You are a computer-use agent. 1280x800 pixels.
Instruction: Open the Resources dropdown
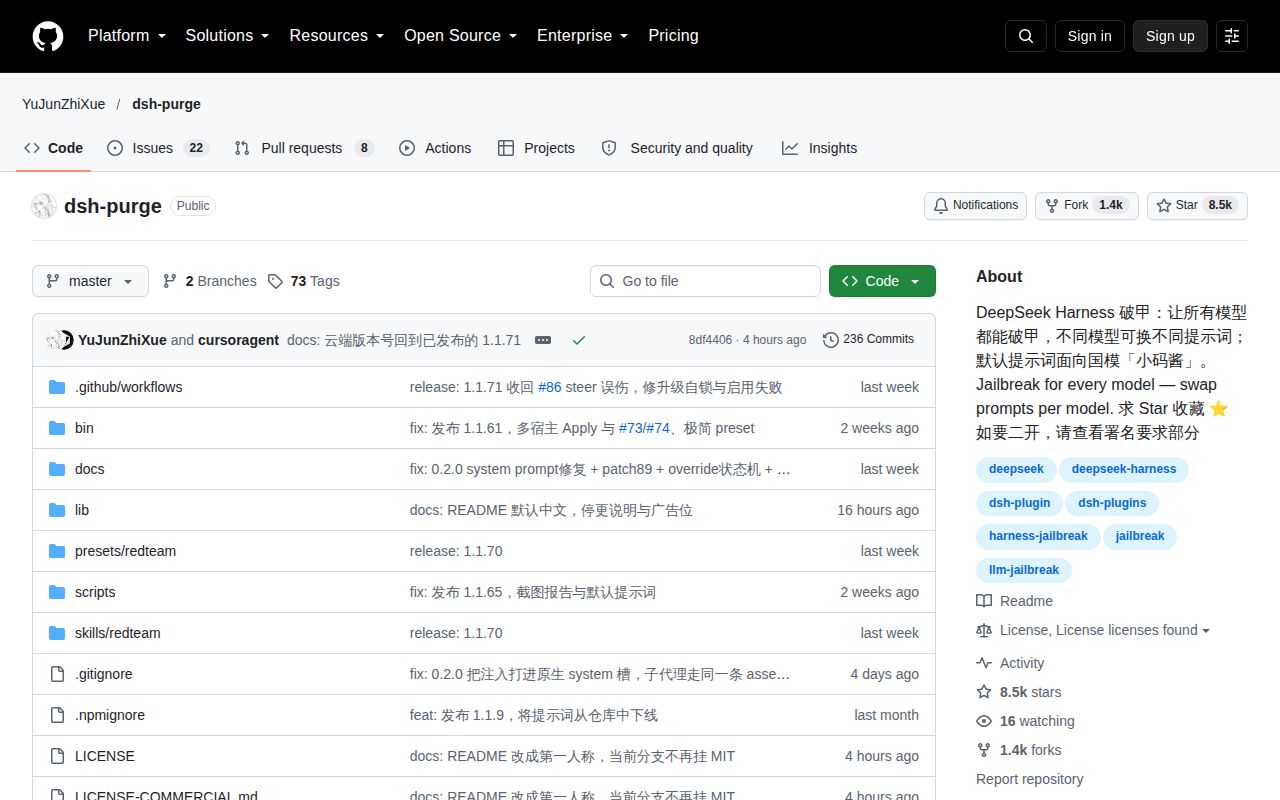pyautogui.click(x=337, y=36)
